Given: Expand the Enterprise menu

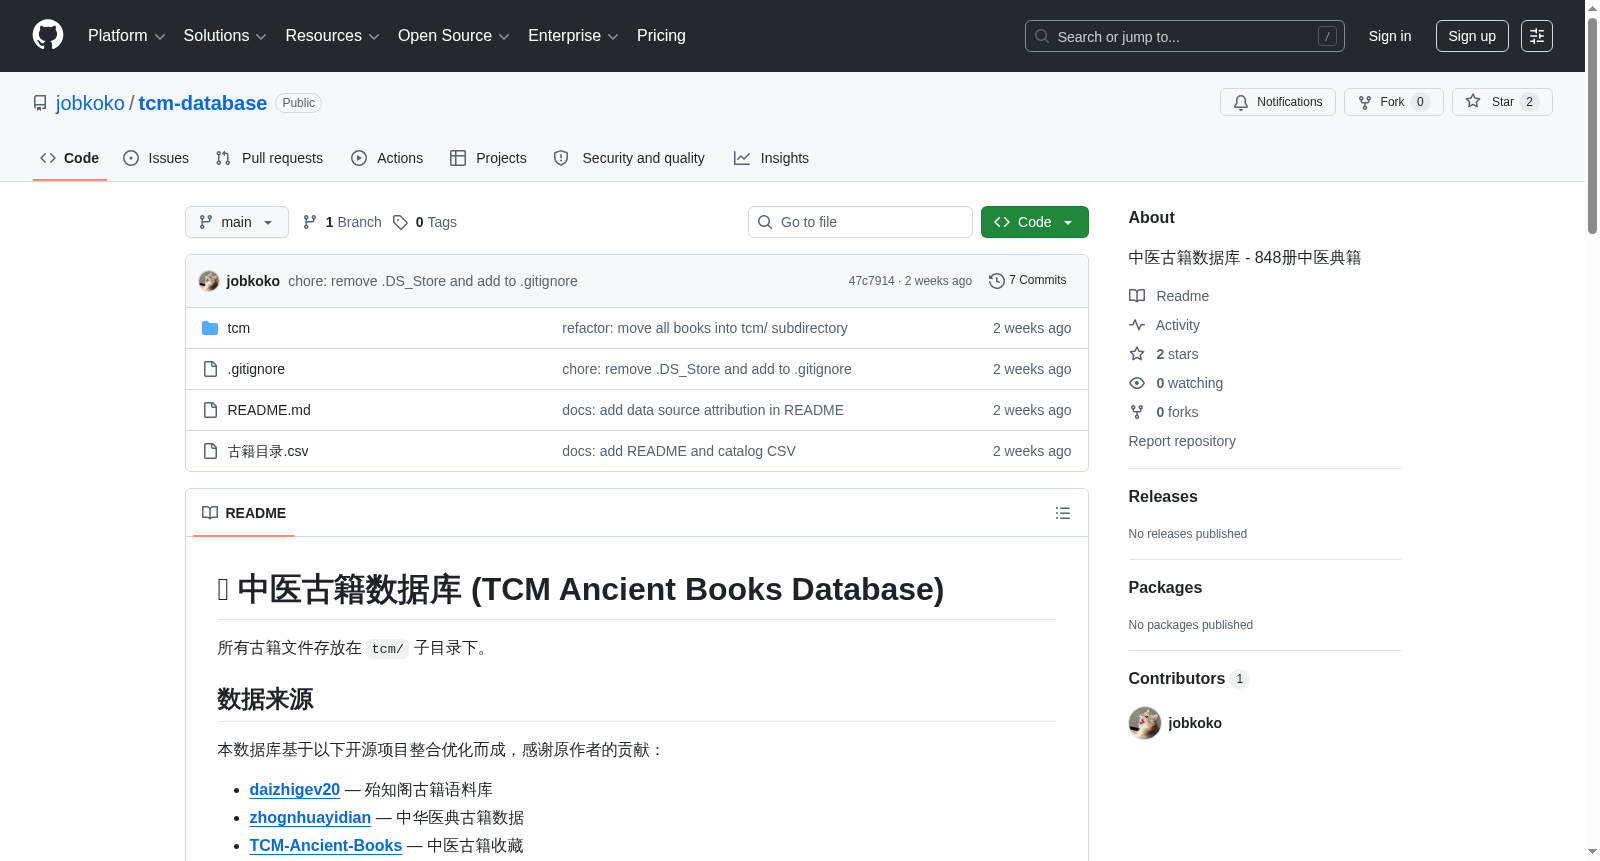Looking at the screenshot, I should 573,36.
